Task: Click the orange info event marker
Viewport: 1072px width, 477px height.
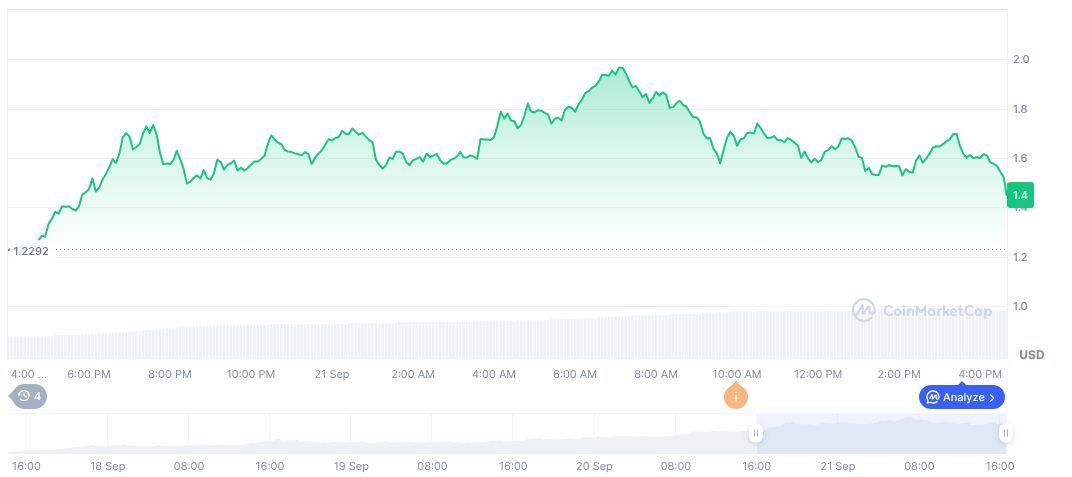Action: 736,396
